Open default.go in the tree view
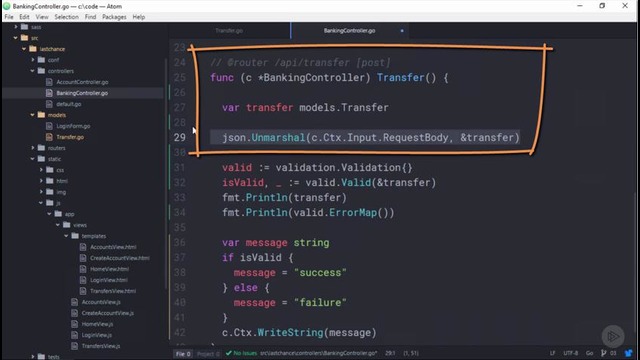The width and height of the screenshot is (640, 360). click(x=69, y=104)
